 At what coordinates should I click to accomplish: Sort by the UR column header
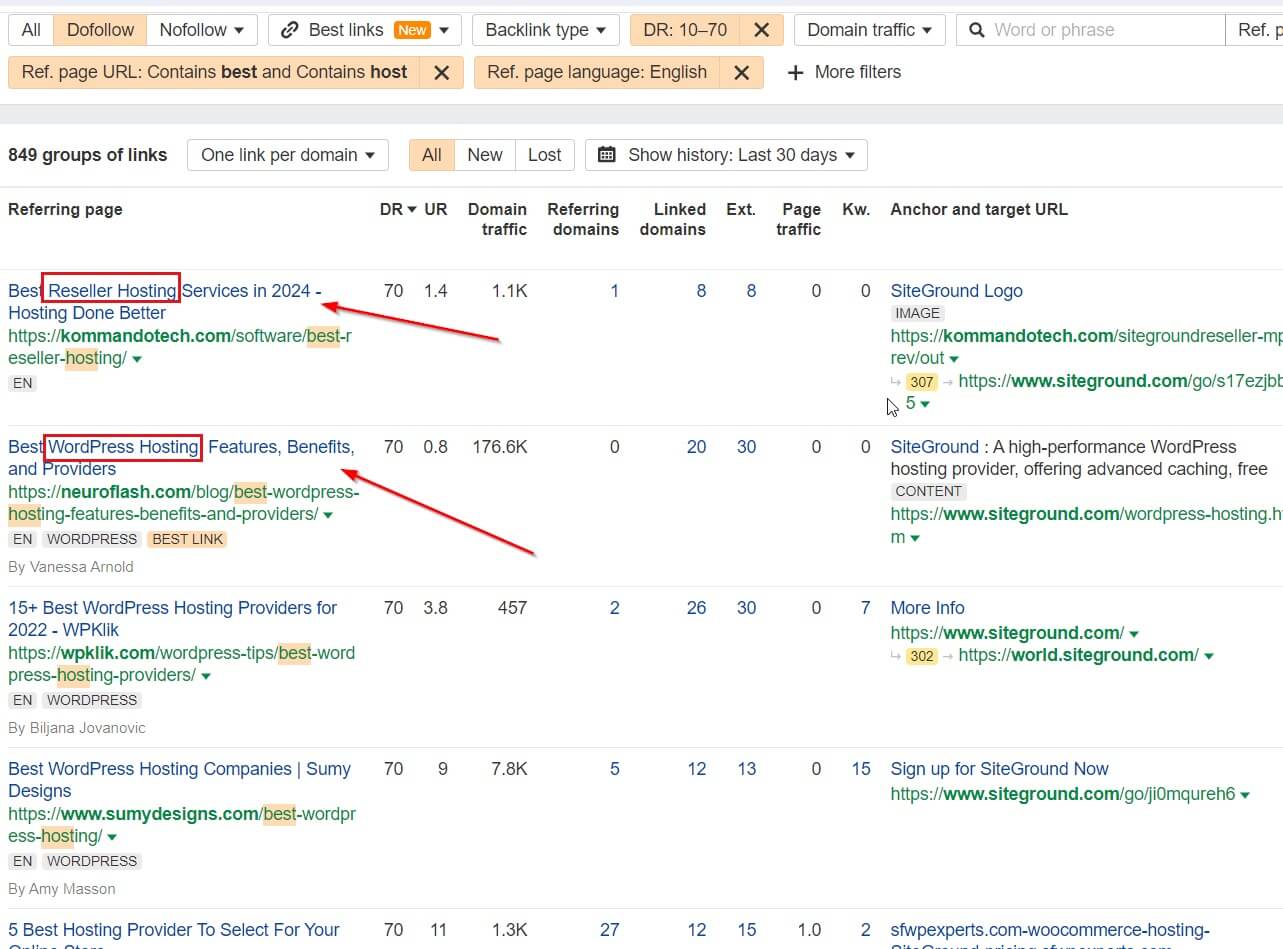(x=436, y=209)
